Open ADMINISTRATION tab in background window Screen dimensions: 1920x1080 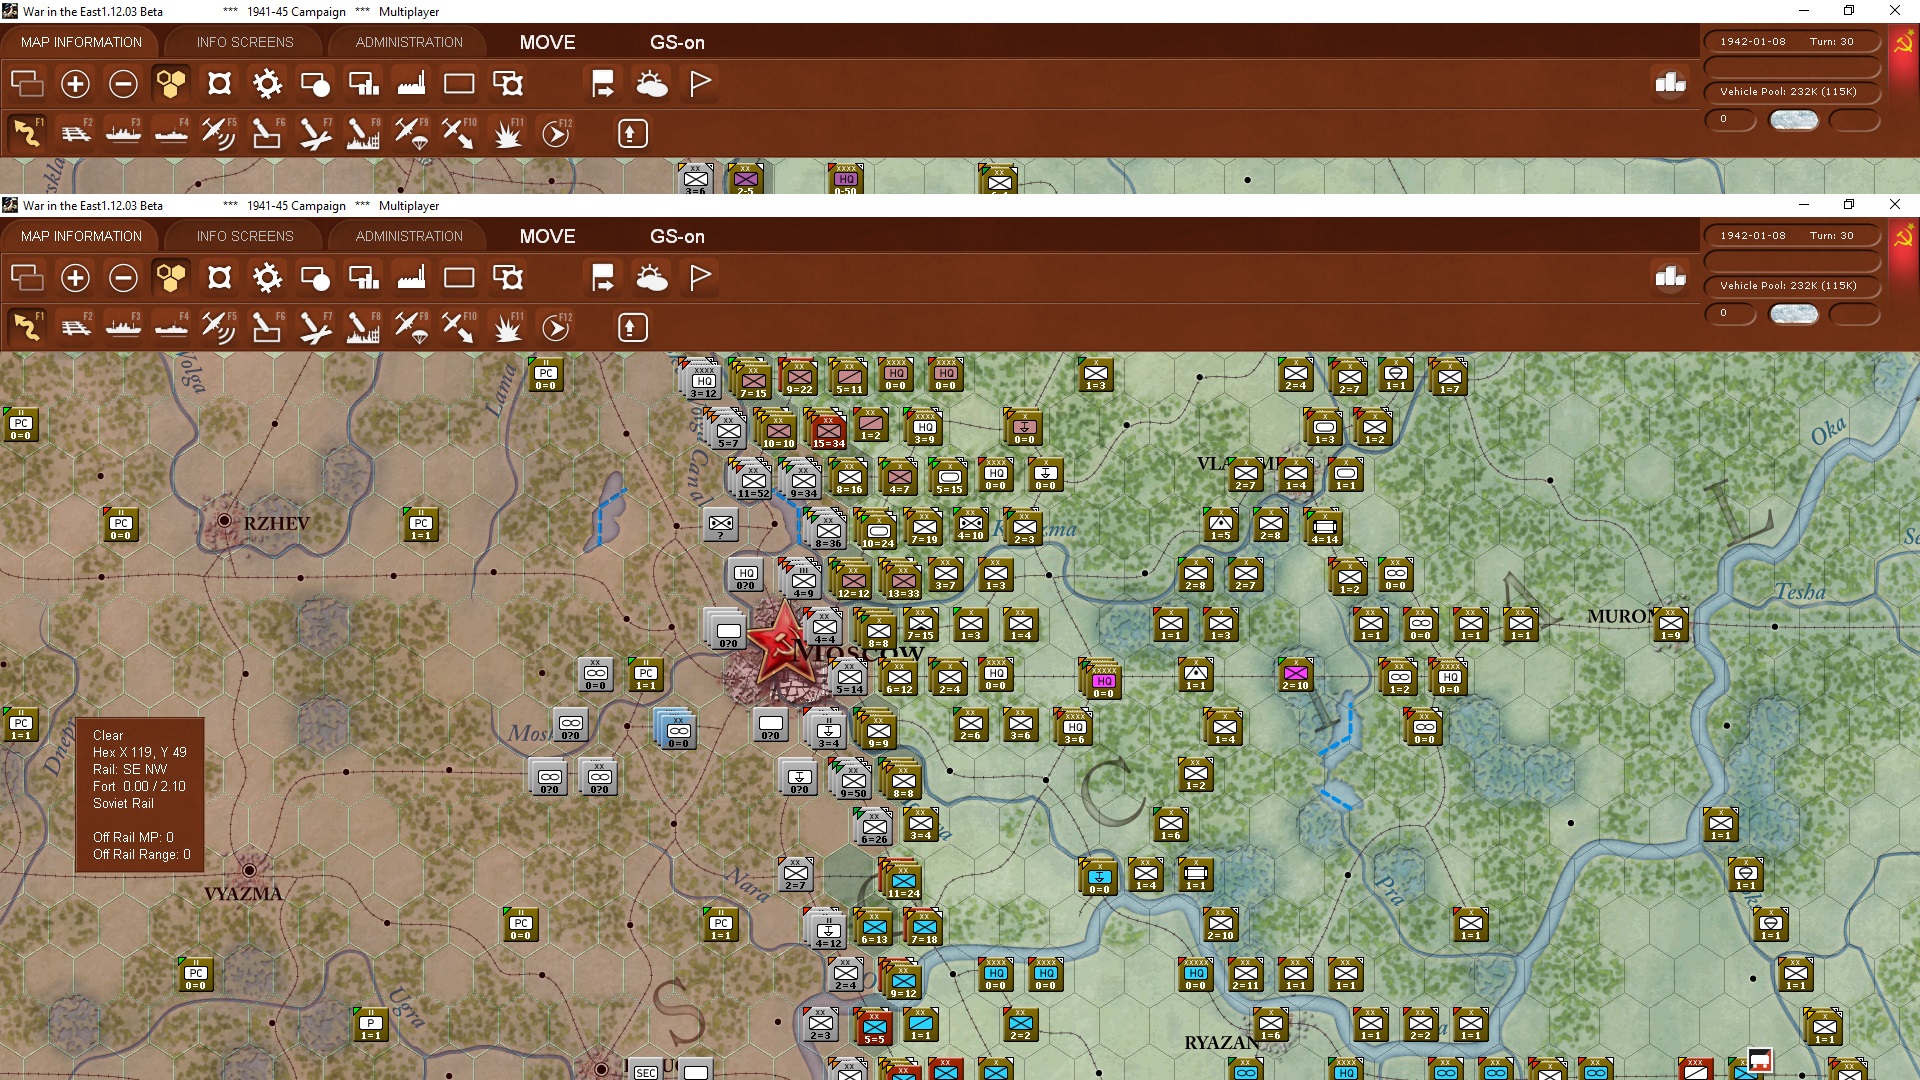click(409, 42)
